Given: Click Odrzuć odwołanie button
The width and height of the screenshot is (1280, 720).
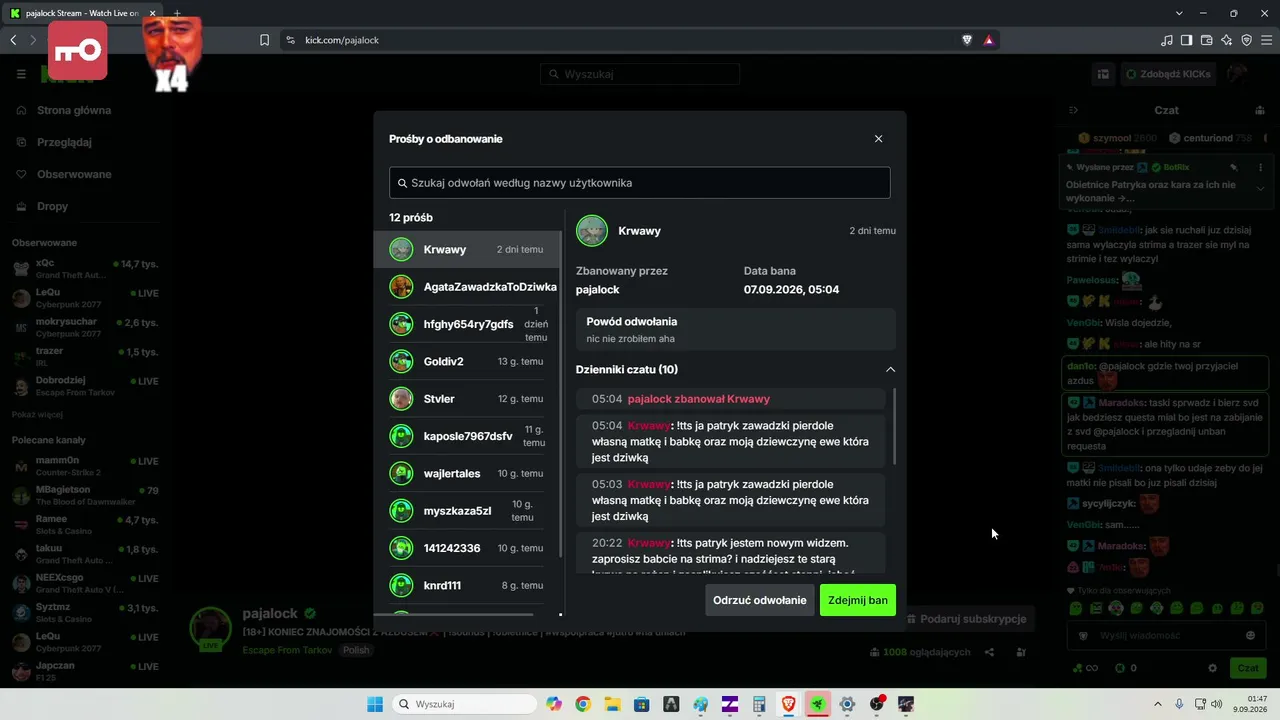Looking at the screenshot, I should pyautogui.click(x=759, y=600).
